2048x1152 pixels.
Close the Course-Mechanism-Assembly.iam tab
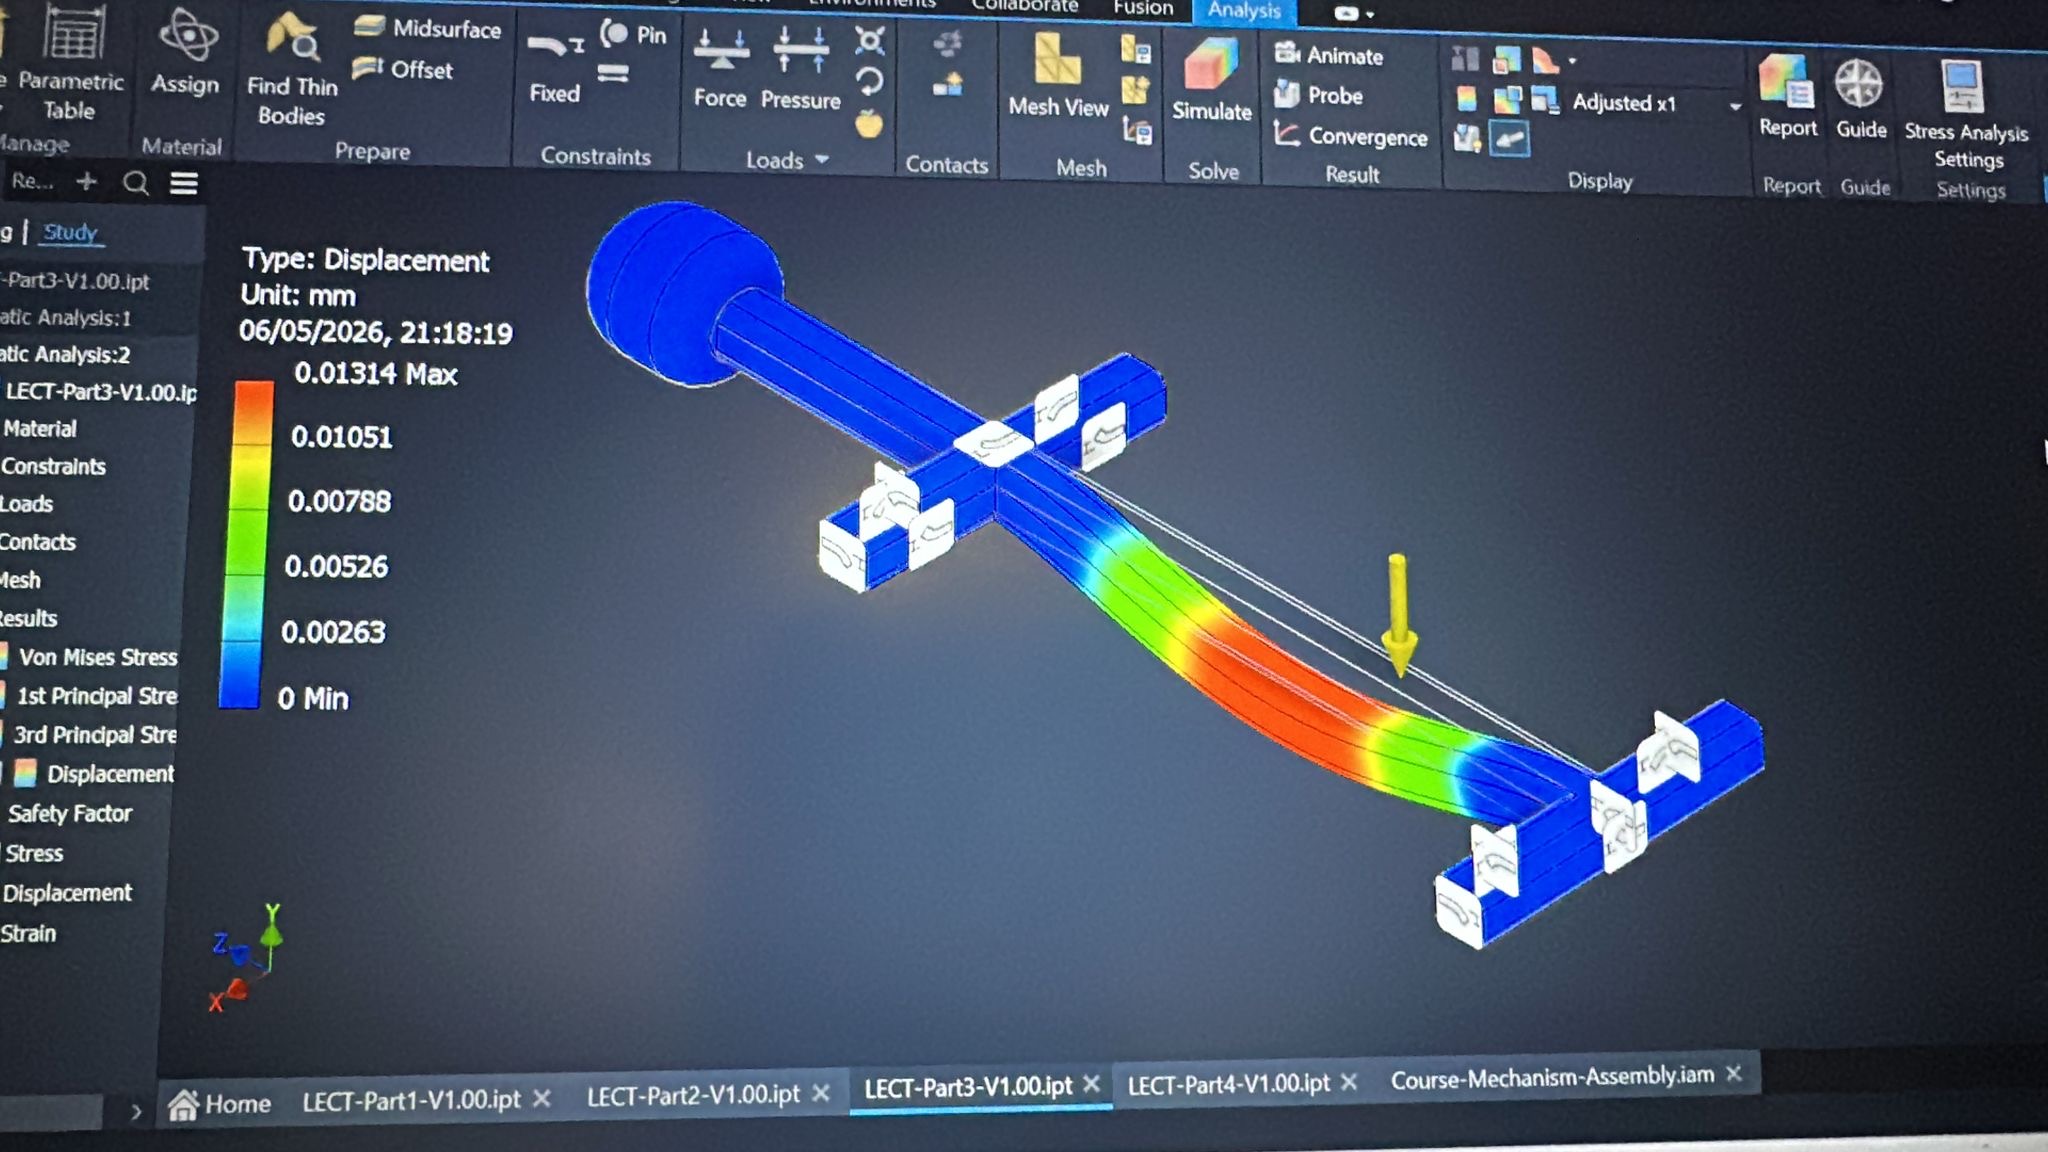(1734, 1073)
